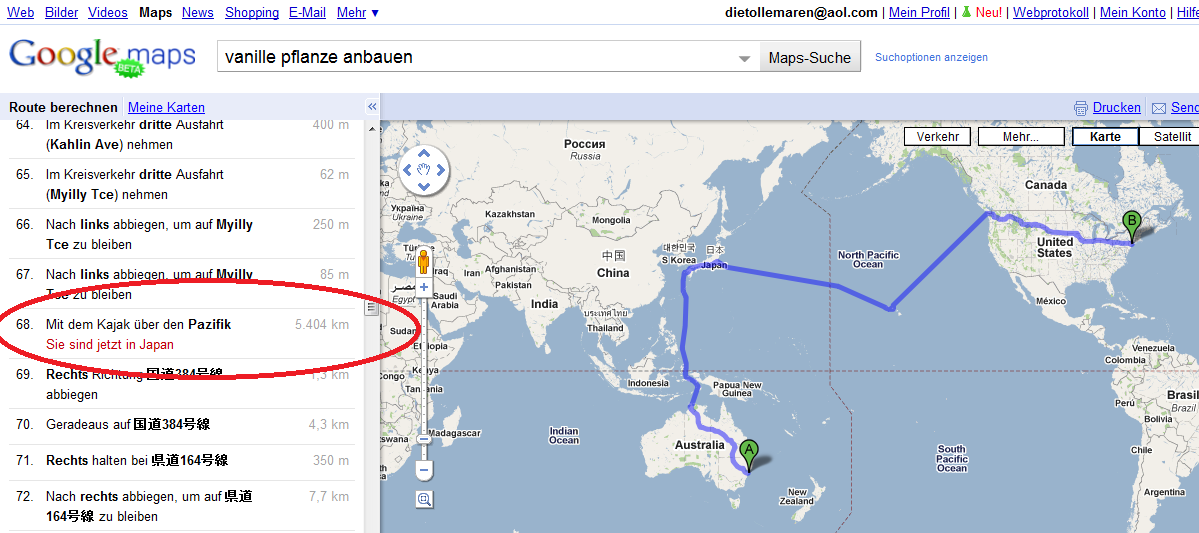Zoom in with the plus button
This screenshot has height=533, width=1199.
tap(424, 288)
